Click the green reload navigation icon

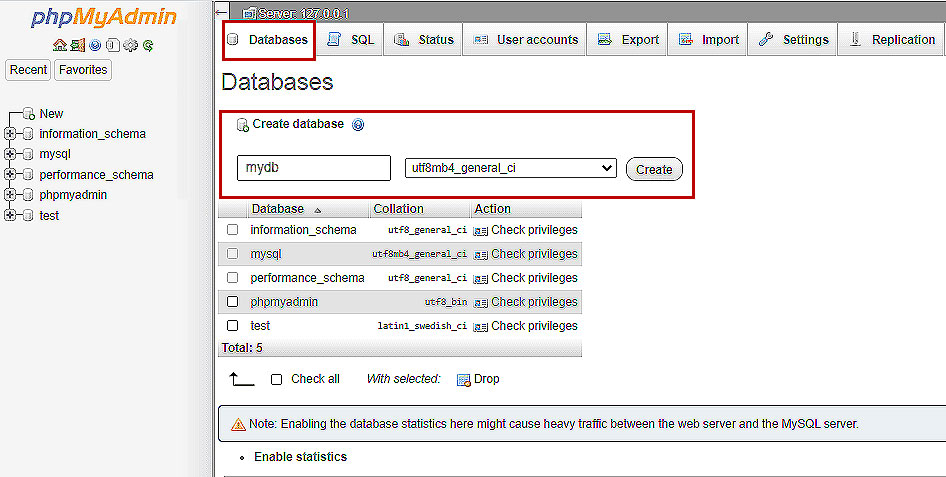pyautogui.click(x=148, y=45)
